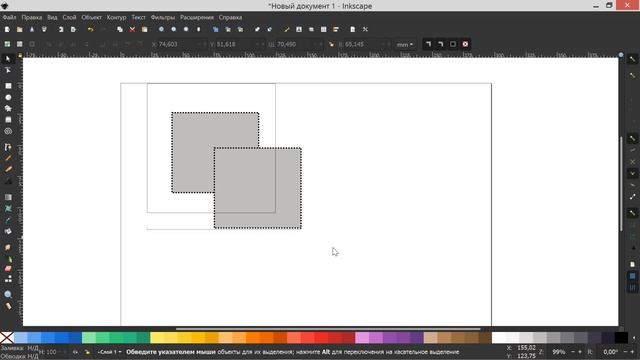Open the Контур menu

click(x=116, y=18)
